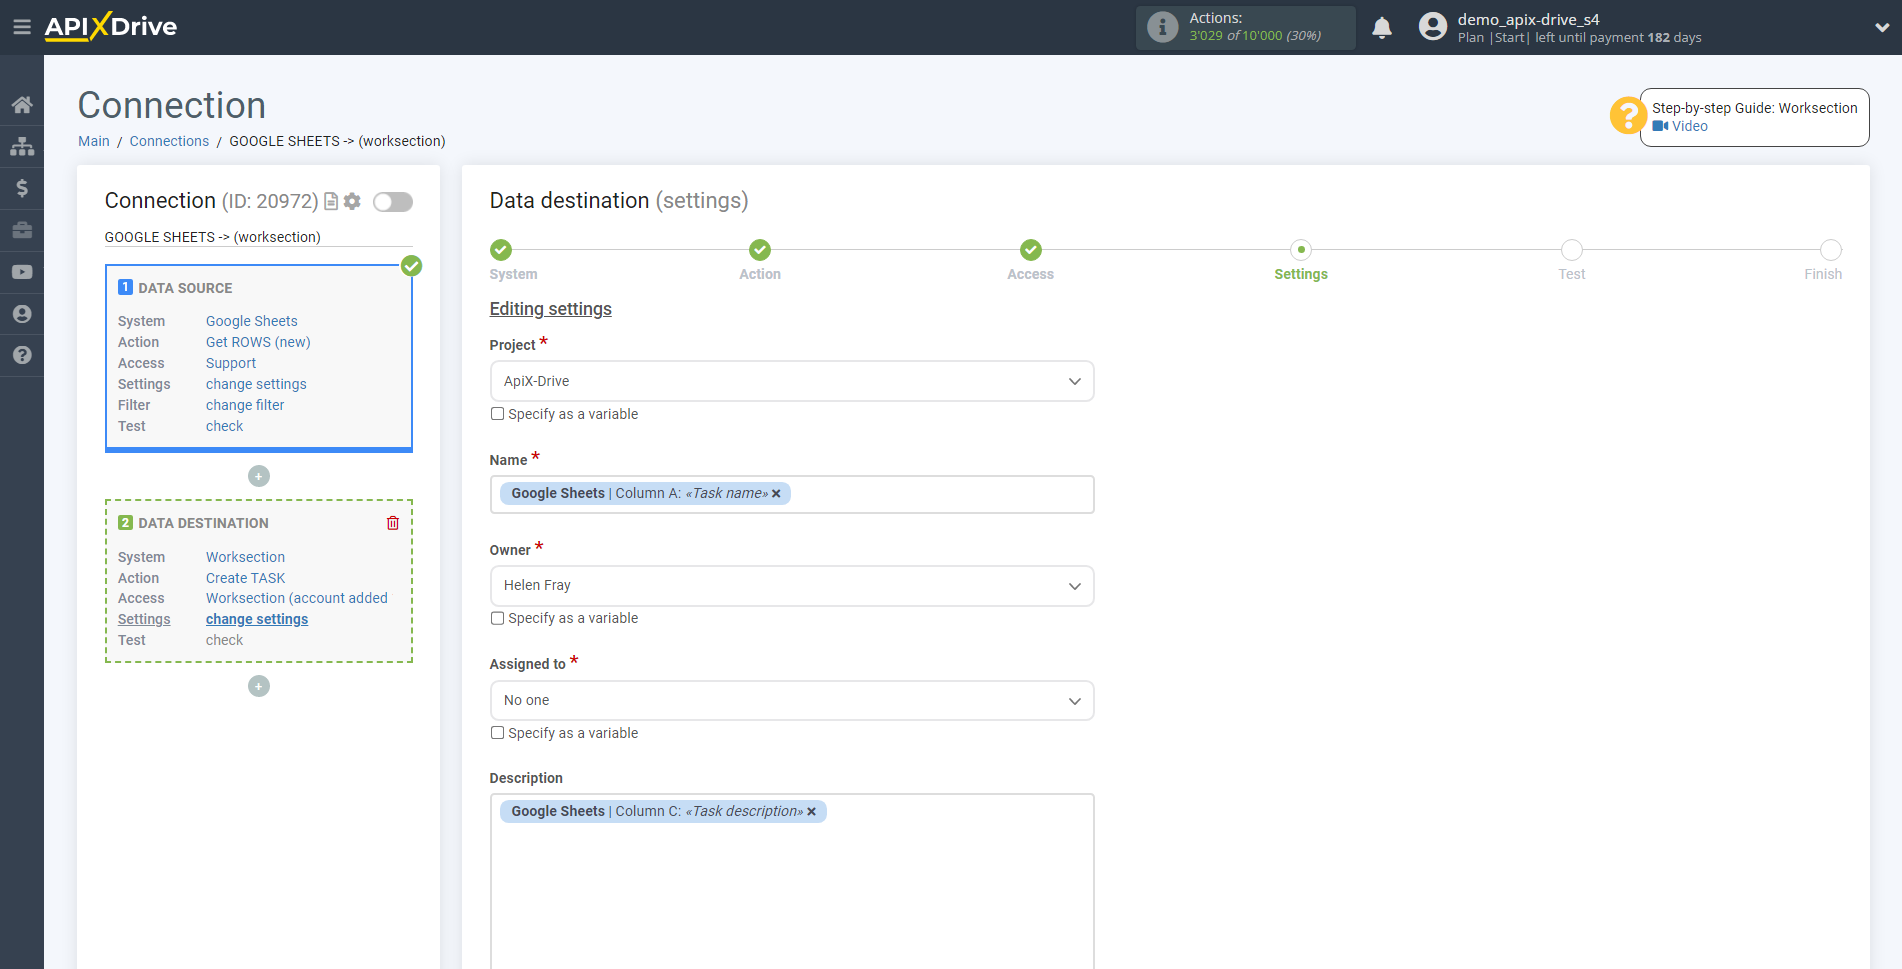This screenshot has height=969, width=1902.
Task: Click the Data Source green check badge
Action: pos(411,266)
